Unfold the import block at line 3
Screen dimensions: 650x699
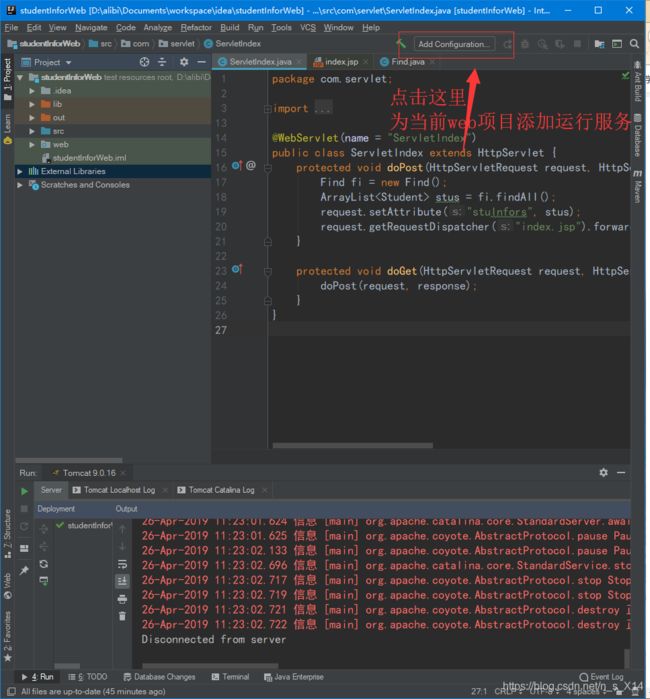[267, 109]
